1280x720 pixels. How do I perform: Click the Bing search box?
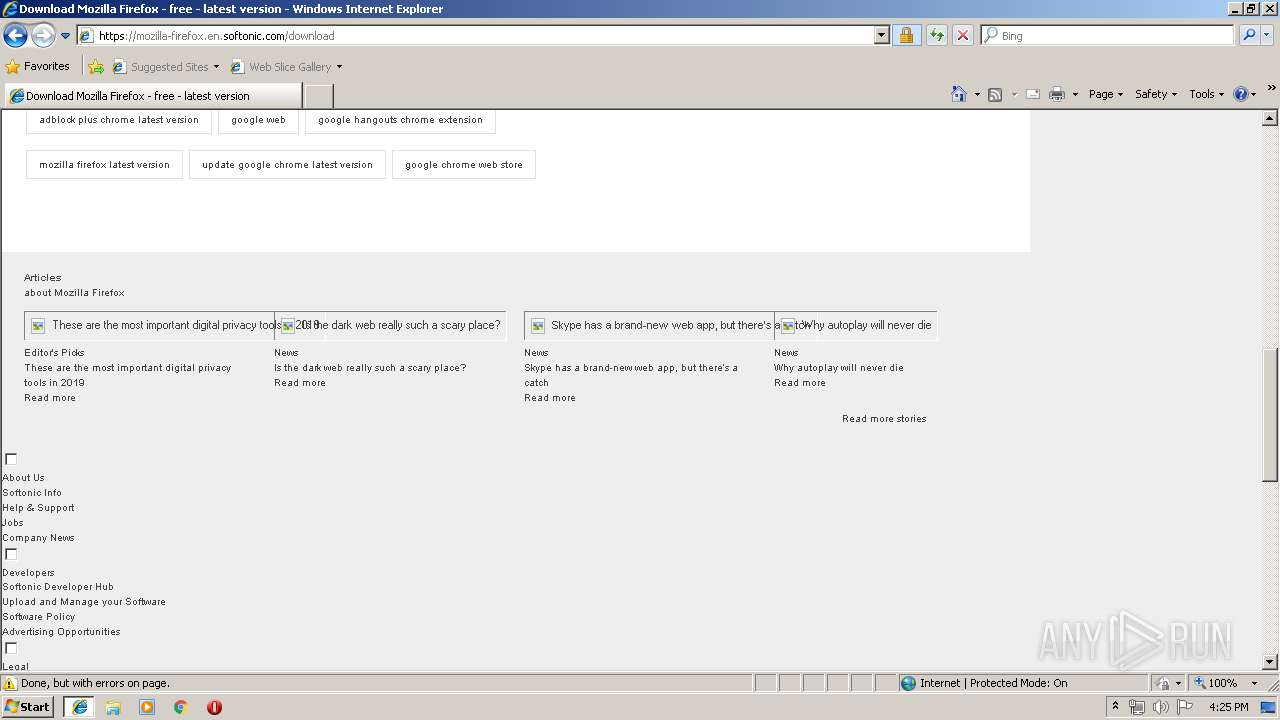(x=1108, y=35)
